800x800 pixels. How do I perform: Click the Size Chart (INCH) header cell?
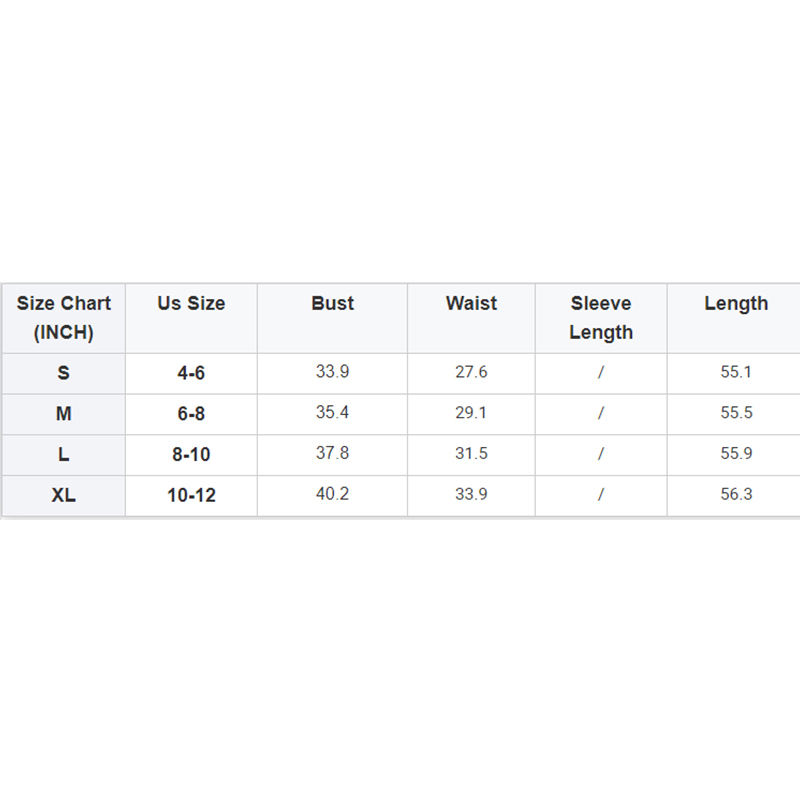(x=64, y=318)
